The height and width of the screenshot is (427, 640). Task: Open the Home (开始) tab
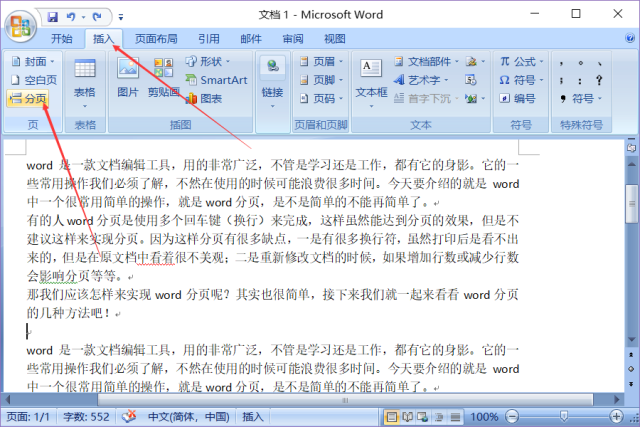pos(62,39)
